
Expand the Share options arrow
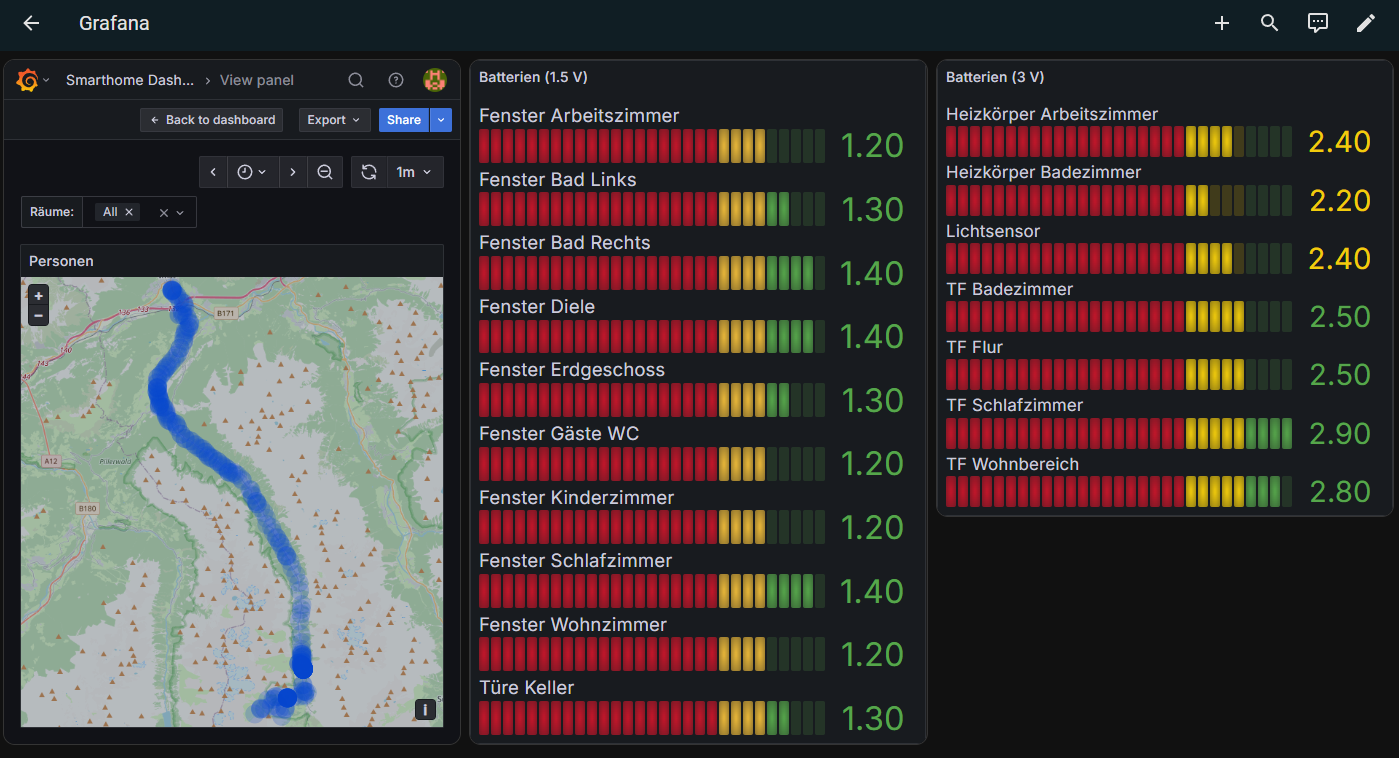tap(441, 120)
